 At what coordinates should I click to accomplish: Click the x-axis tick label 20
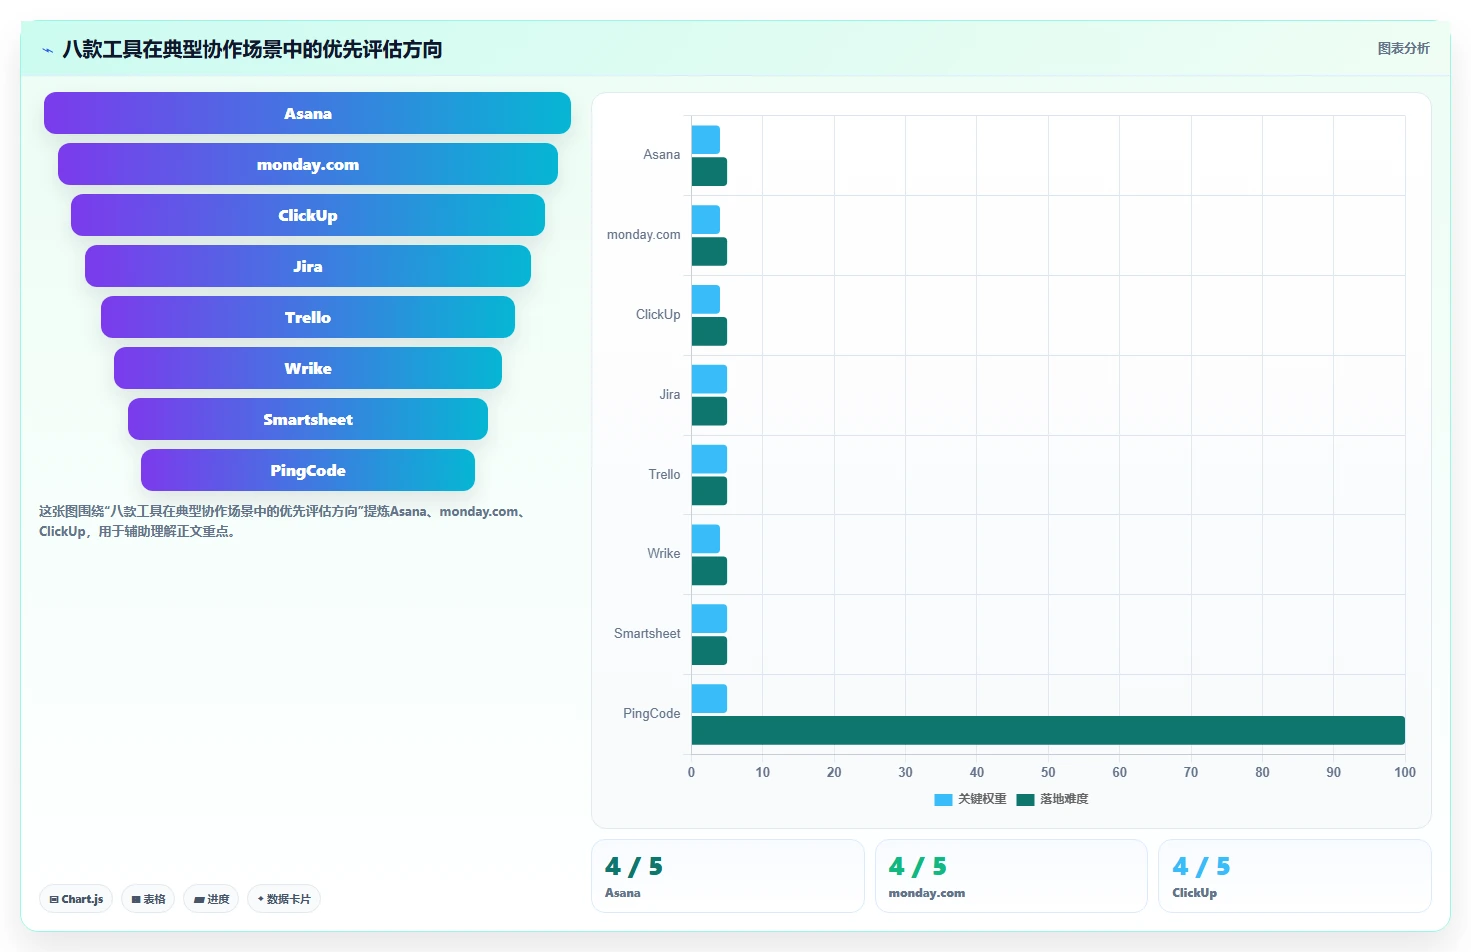[x=834, y=772]
